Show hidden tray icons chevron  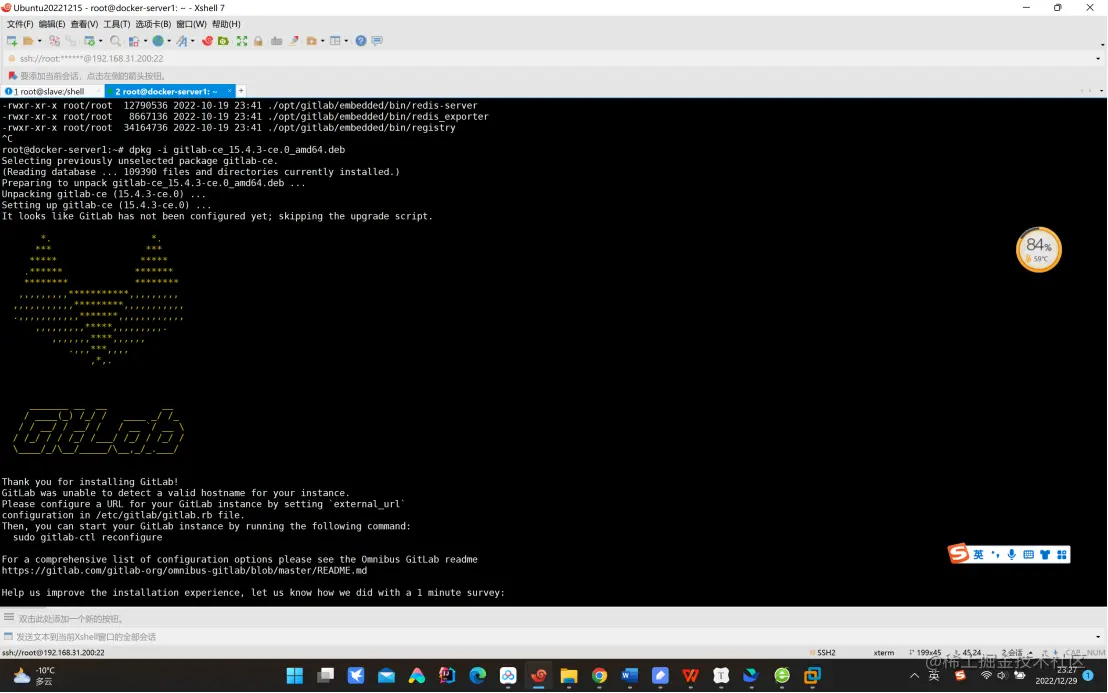click(914, 676)
